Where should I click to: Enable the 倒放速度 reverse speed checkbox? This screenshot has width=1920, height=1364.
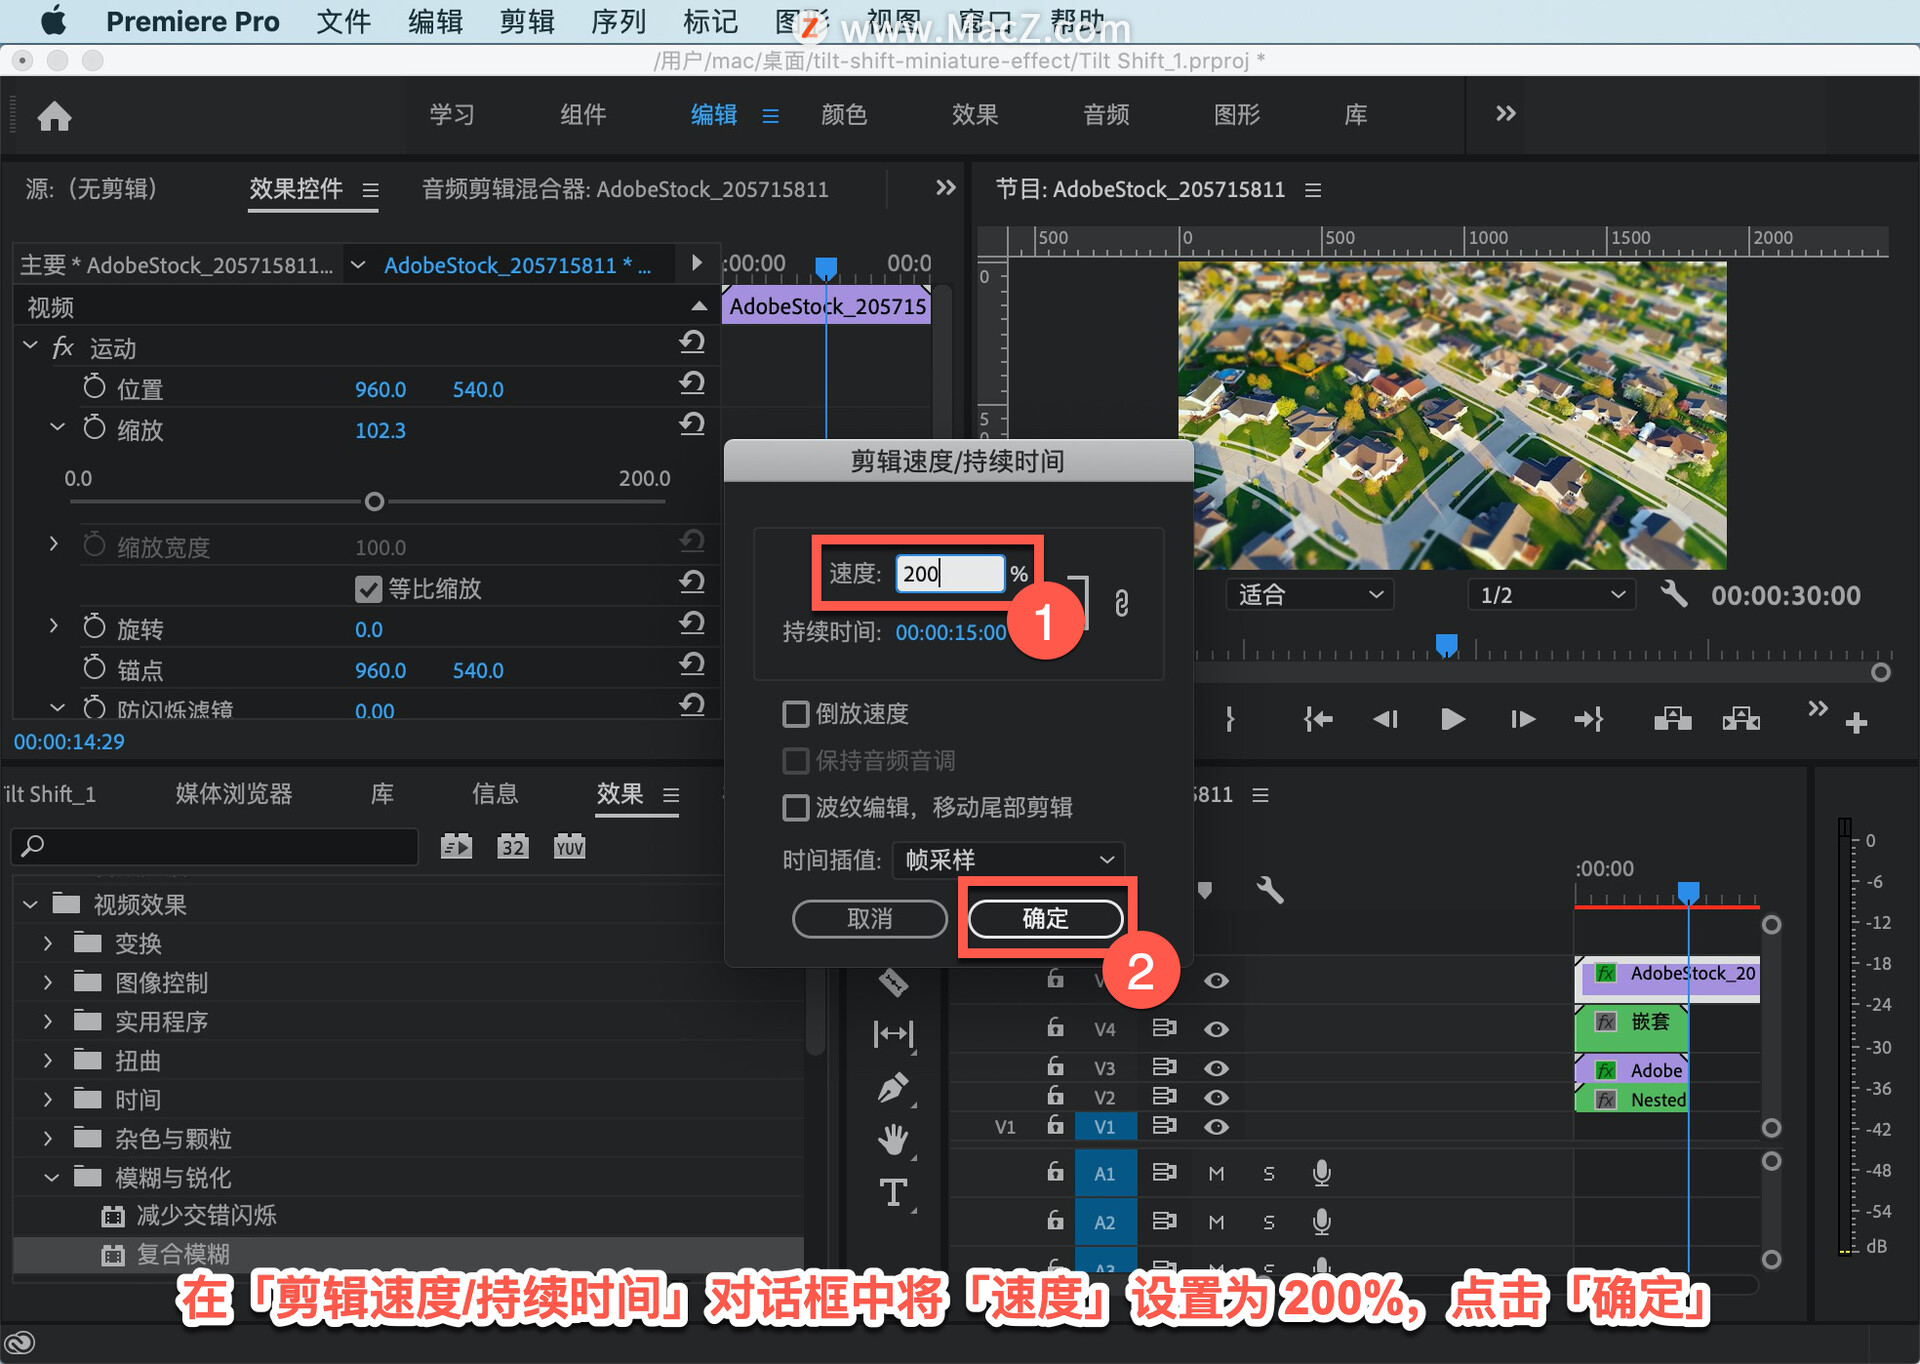point(795,714)
